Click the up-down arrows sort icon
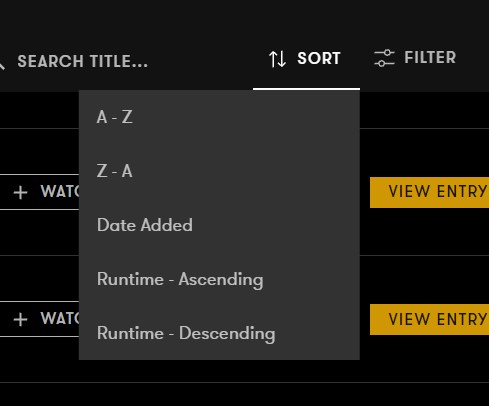The height and width of the screenshot is (406, 489). point(277,59)
